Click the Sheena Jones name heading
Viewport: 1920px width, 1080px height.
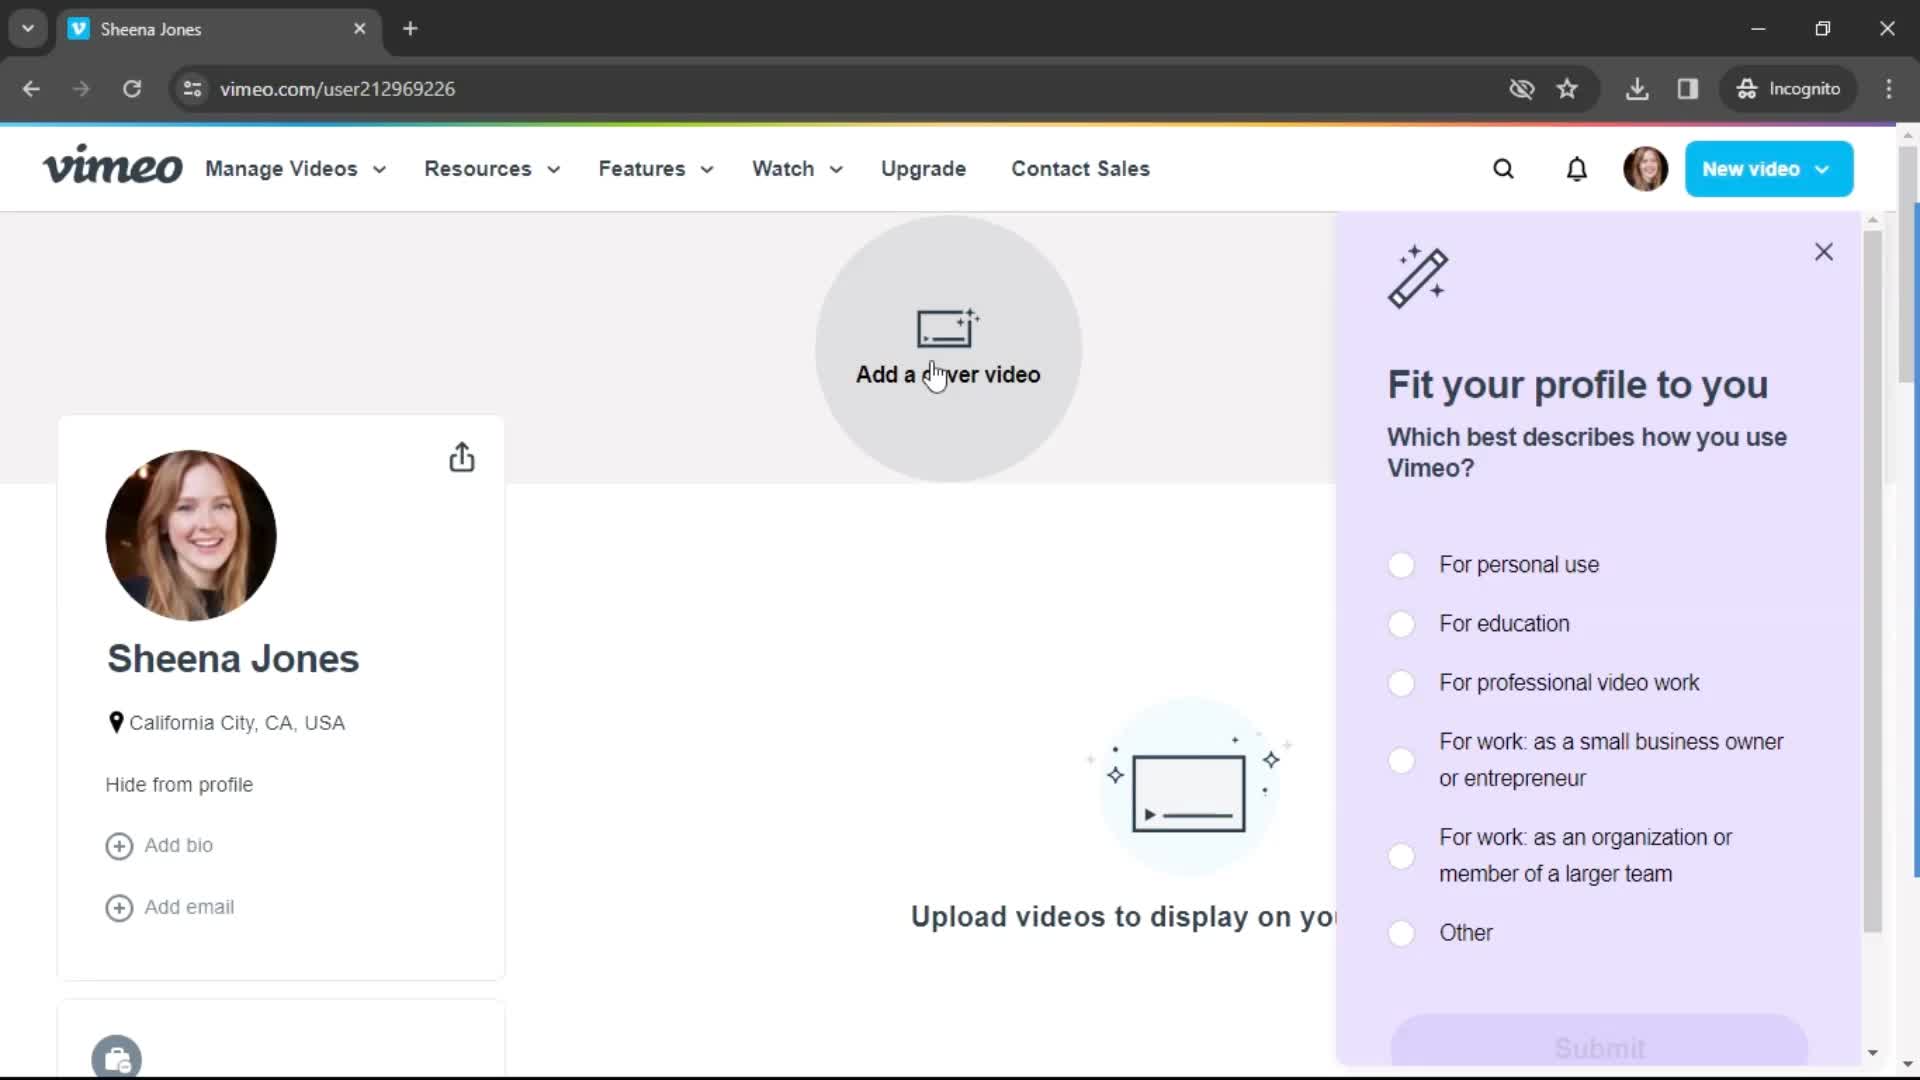tap(233, 659)
